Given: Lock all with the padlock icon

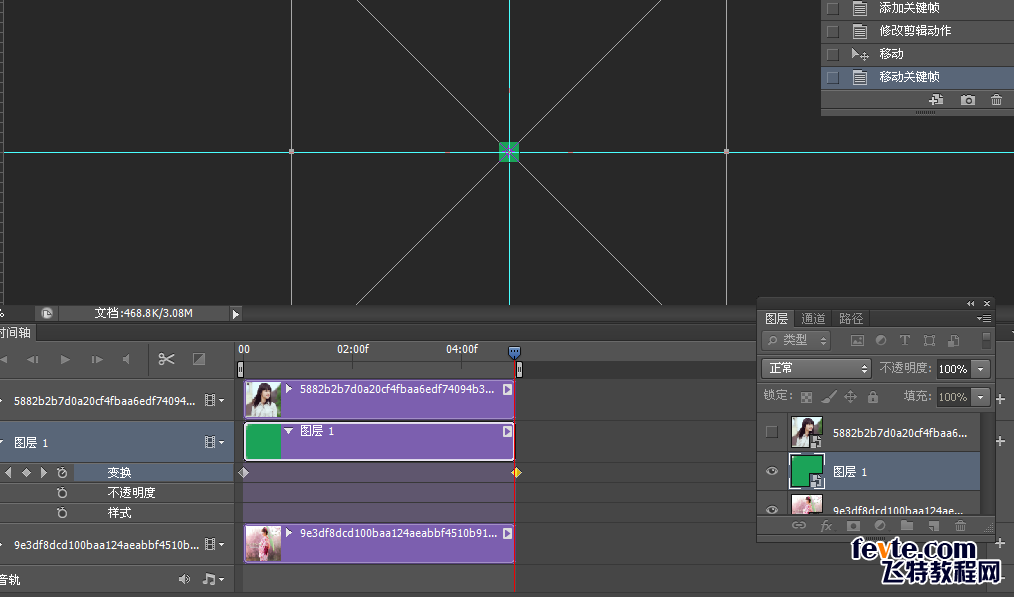Looking at the screenshot, I should [x=873, y=396].
